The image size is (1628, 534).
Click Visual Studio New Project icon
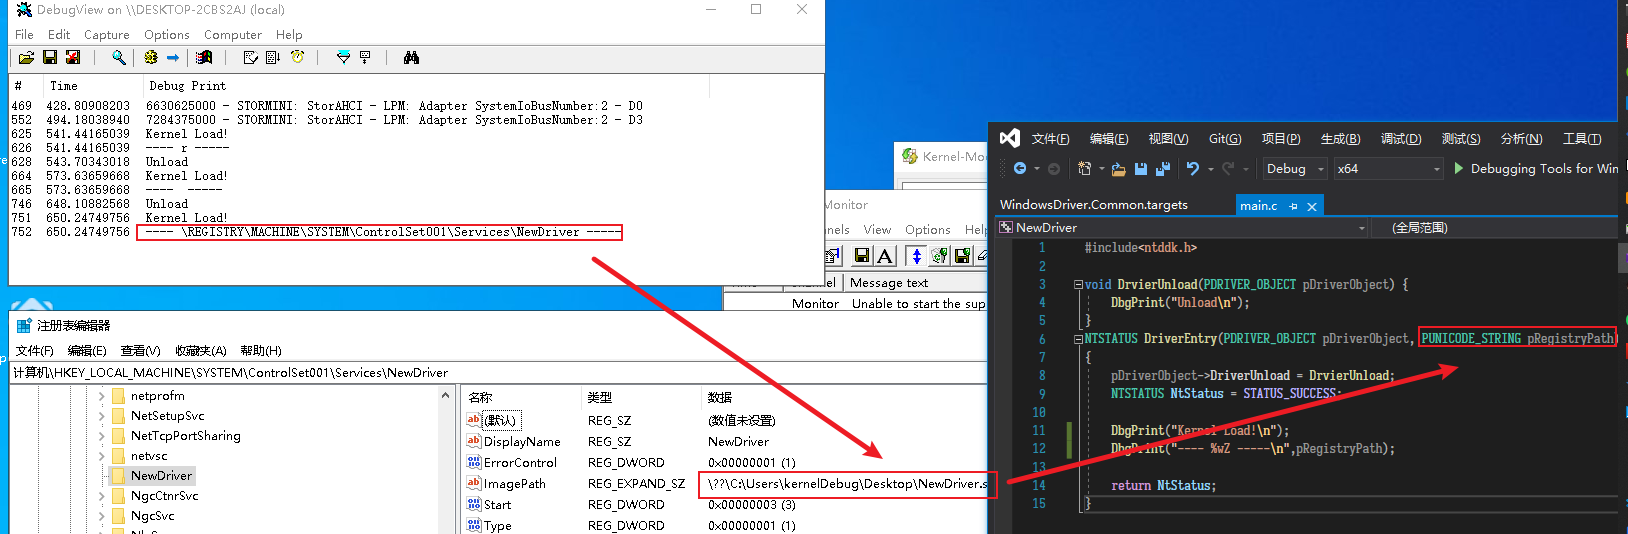tap(1084, 168)
